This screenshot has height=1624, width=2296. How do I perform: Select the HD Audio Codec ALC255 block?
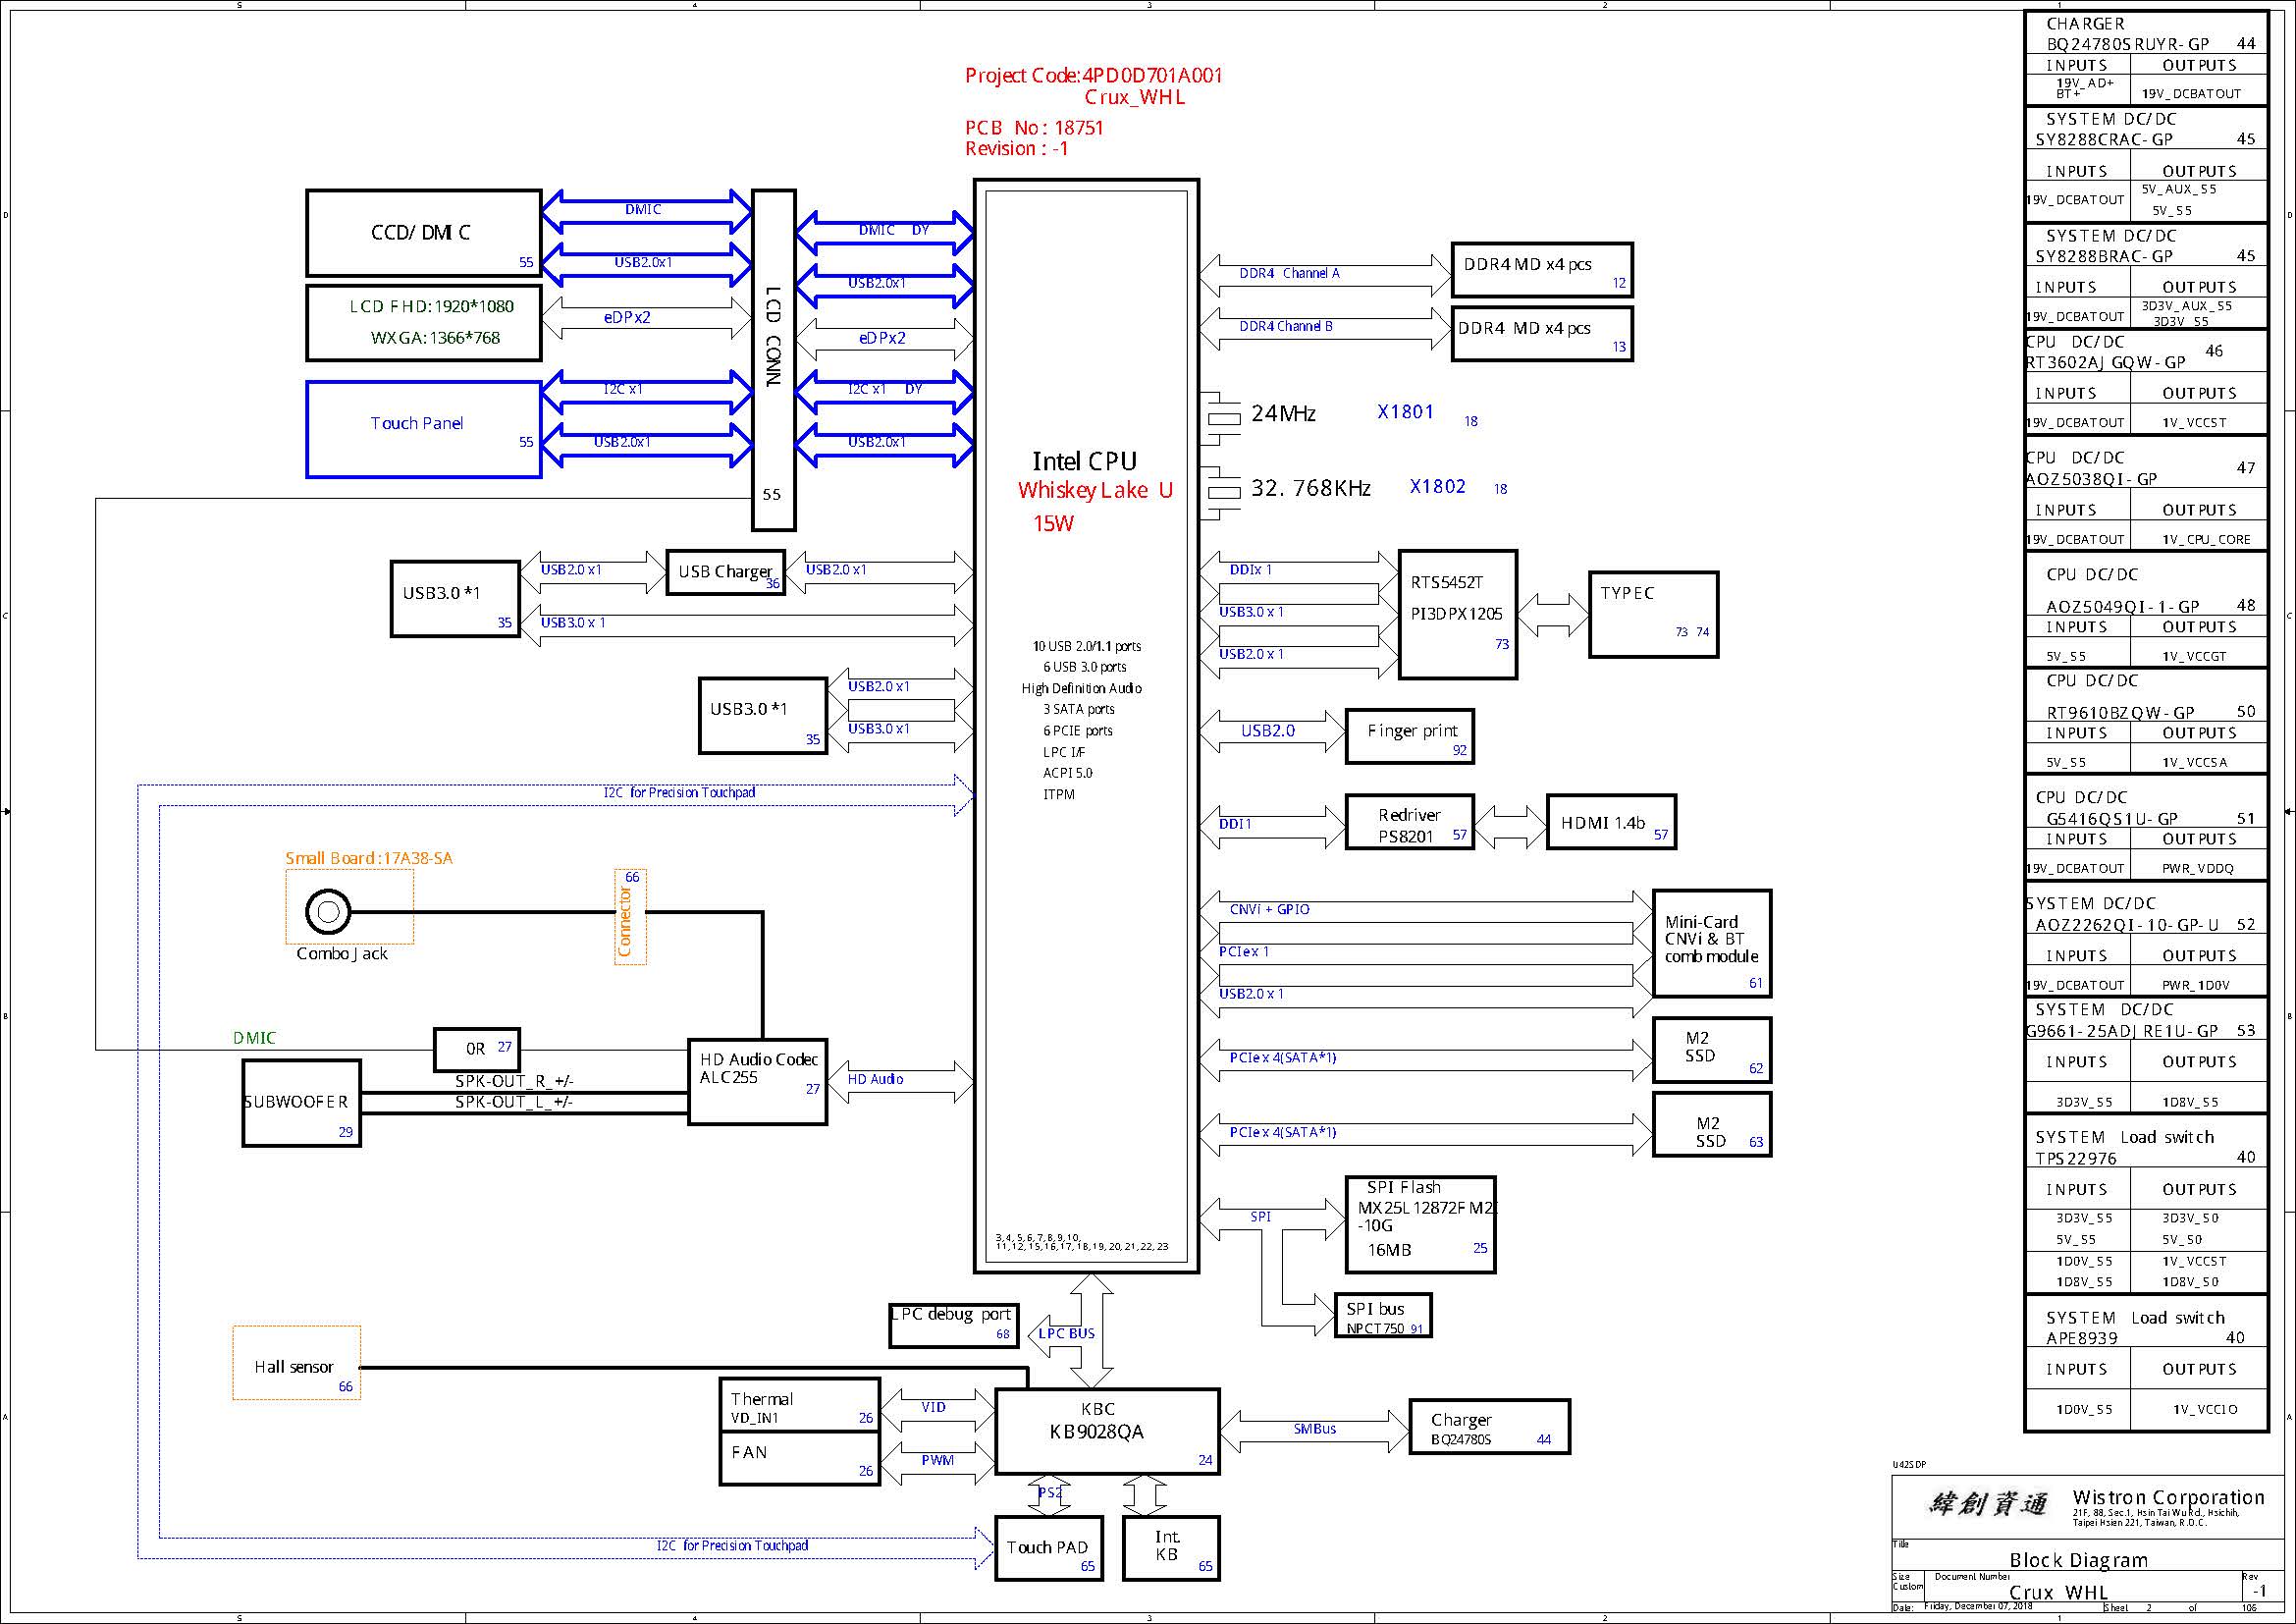(757, 1082)
